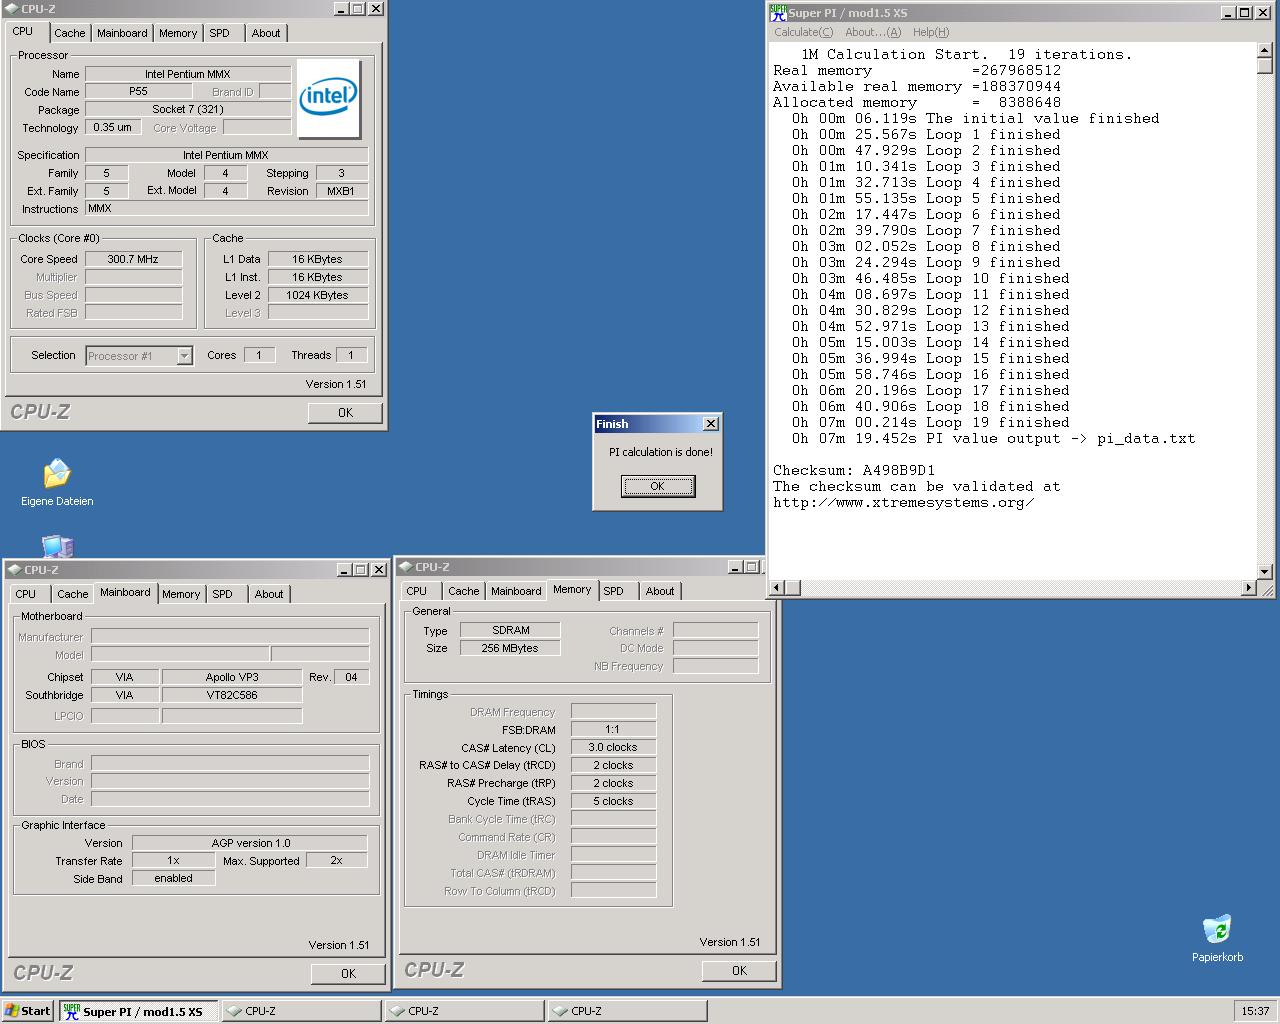Open Eigene Dateien desktop folder icon
Image resolution: width=1280 pixels, height=1024 pixels.
[57, 482]
